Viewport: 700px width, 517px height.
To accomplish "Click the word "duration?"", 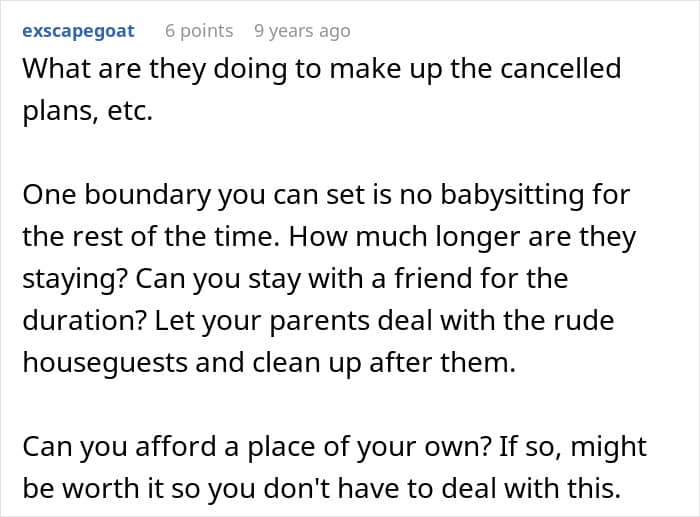I will pyautogui.click(x=85, y=320).
